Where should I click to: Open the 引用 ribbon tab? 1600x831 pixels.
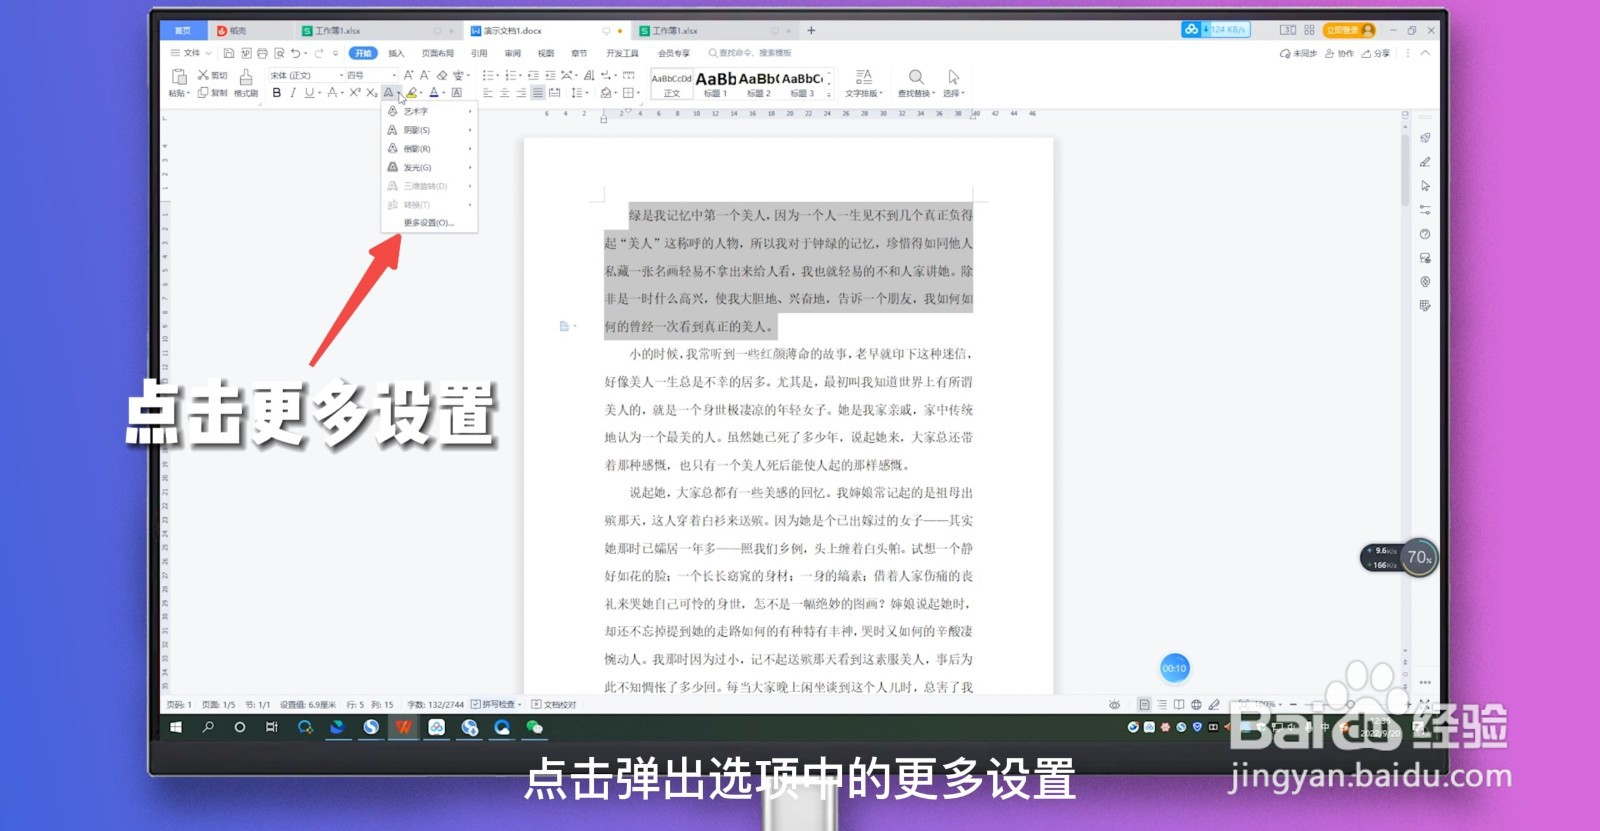click(479, 53)
